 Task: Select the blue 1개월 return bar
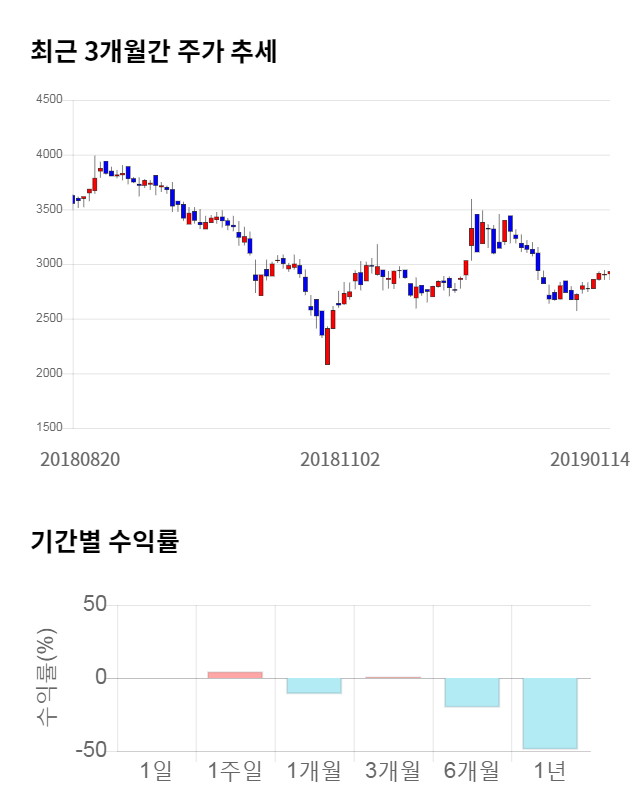pyautogui.click(x=314, y=685)
